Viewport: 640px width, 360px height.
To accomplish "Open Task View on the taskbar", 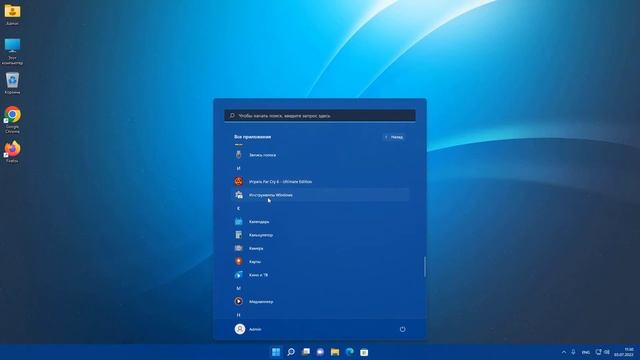I will tap(306, 352).
